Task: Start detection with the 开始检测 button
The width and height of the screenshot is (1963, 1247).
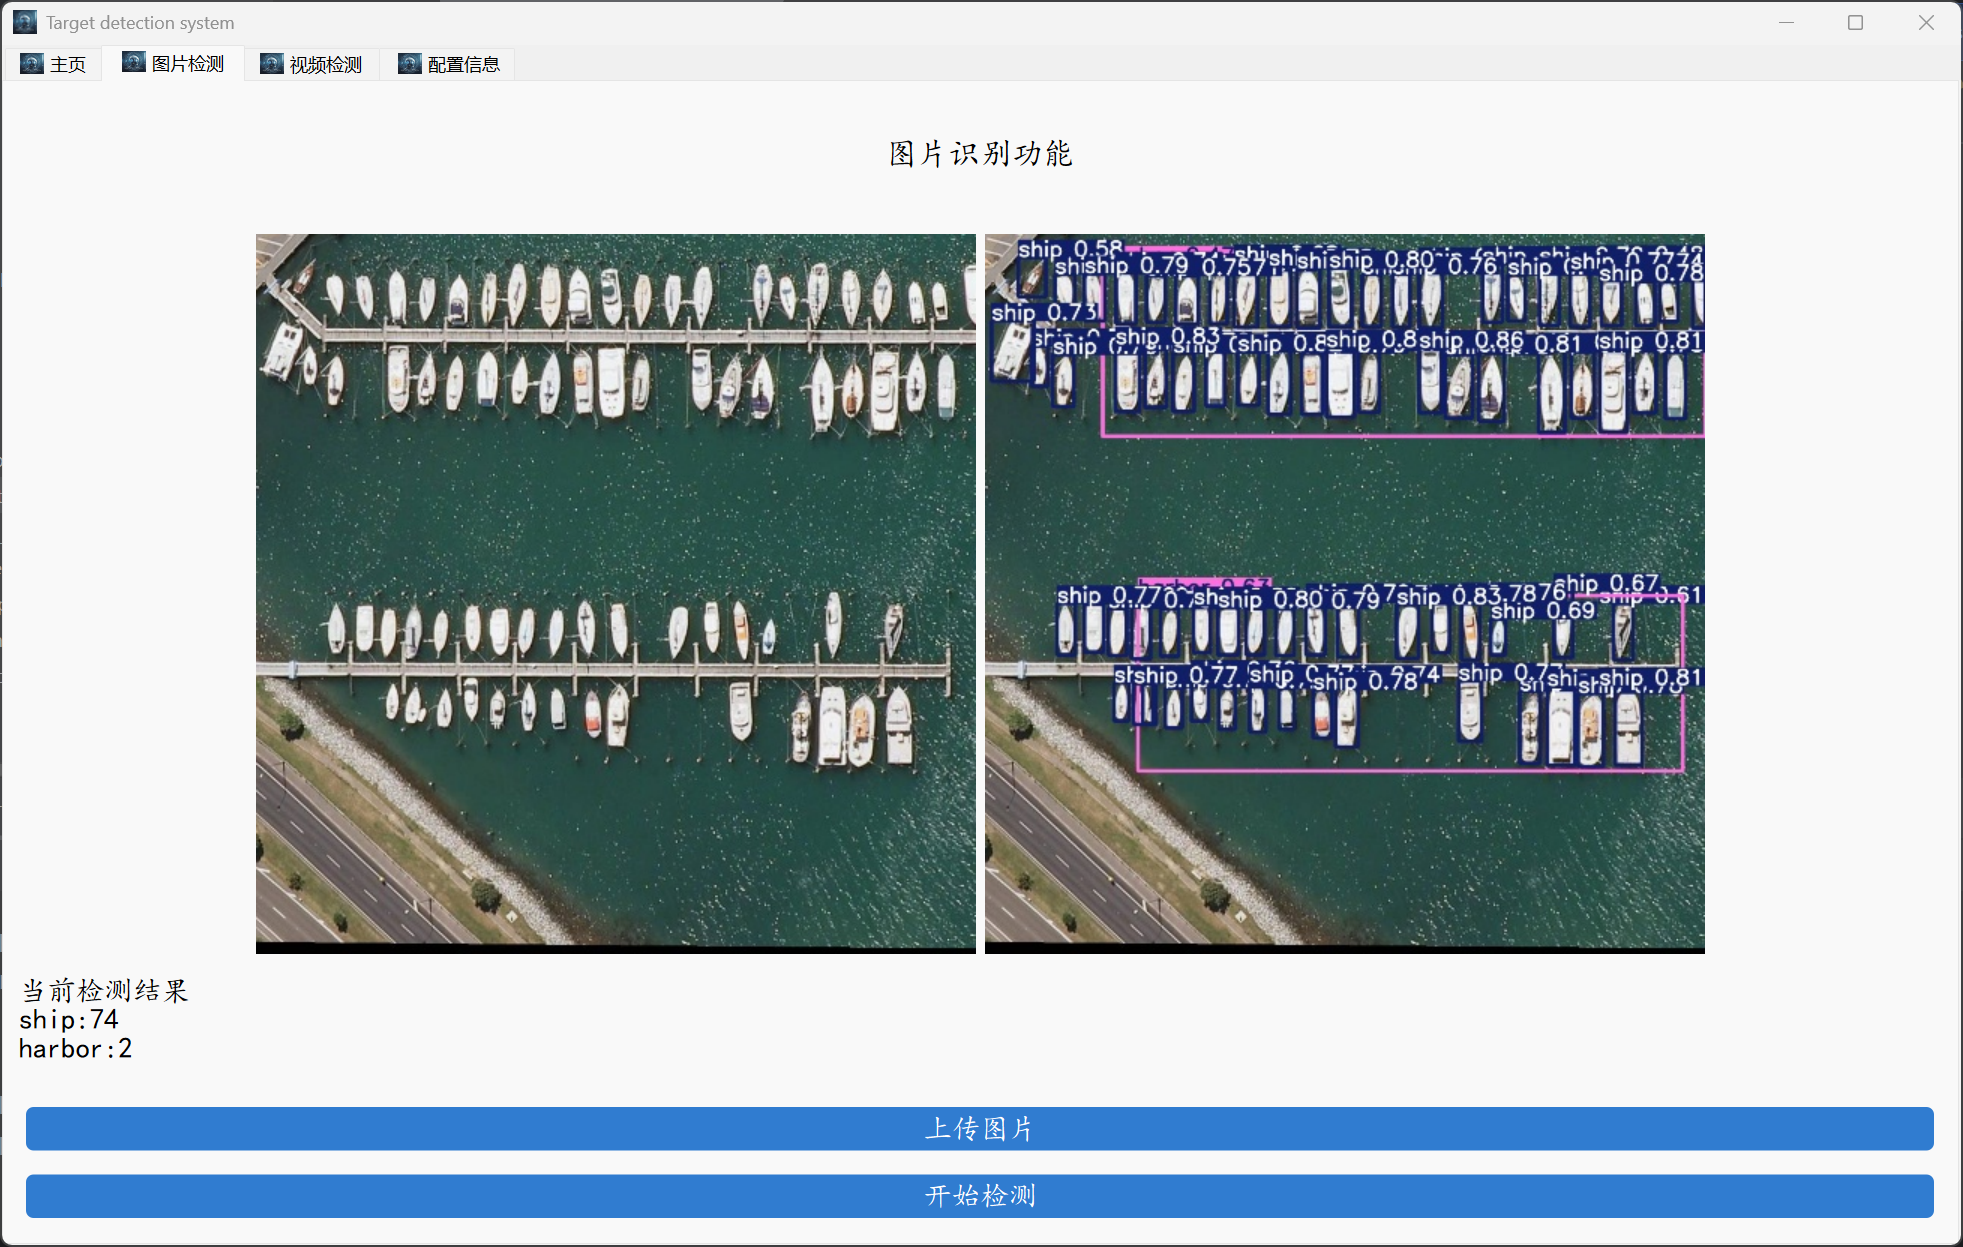Action: click(979, 1195)
